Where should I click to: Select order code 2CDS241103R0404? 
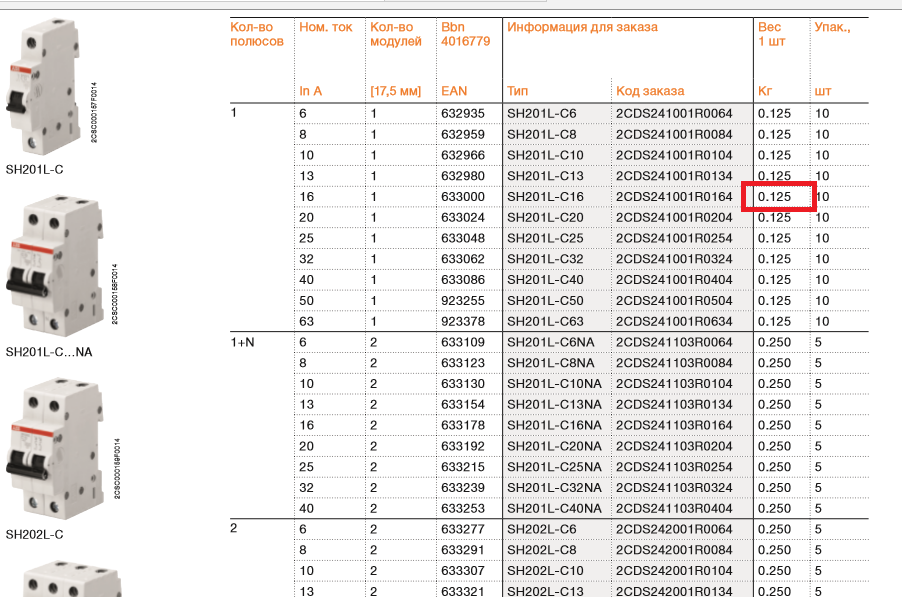pyautogui.click(x=674, y=508)
